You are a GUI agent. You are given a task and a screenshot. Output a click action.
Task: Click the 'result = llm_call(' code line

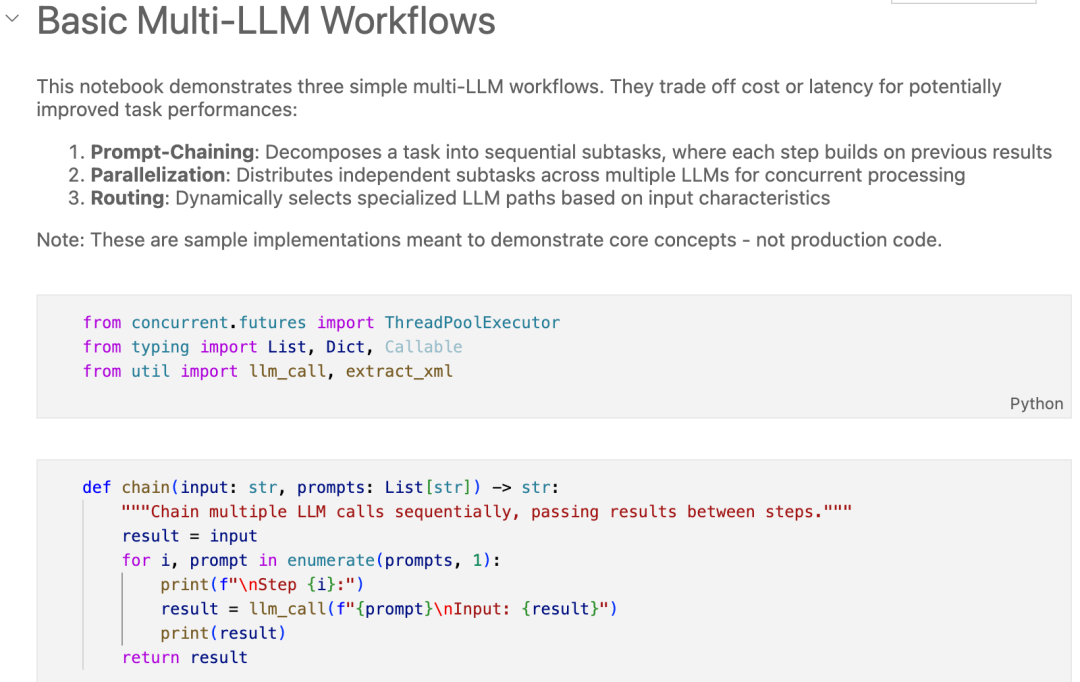[x=388, y=609]
